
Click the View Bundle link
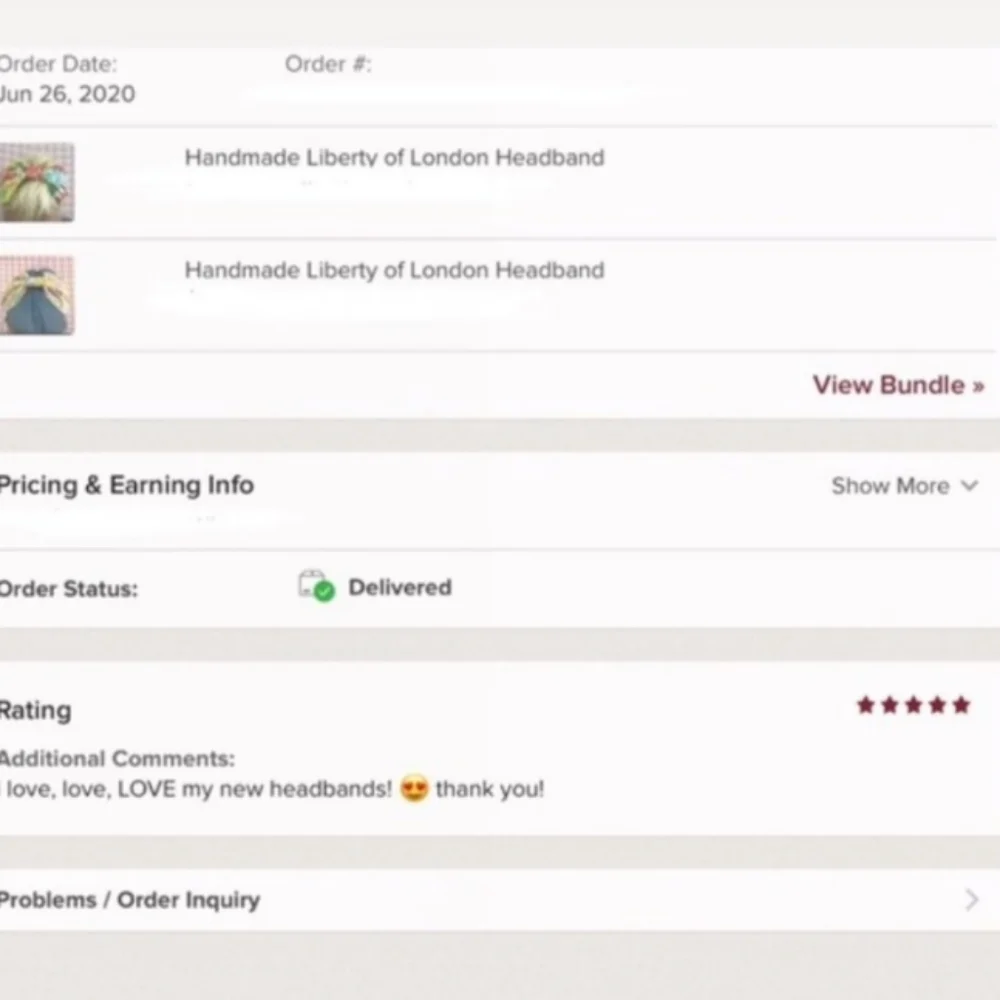click(x=898, y=385)
